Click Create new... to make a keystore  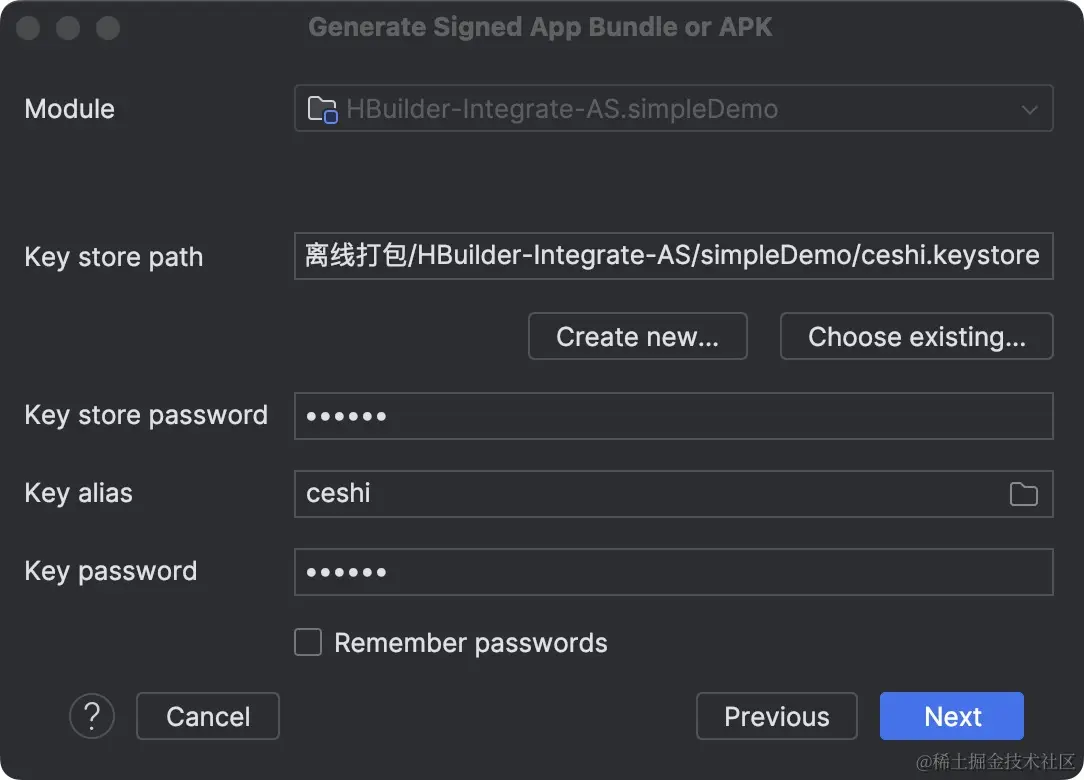pyautogui.click(x=637, y=336)
